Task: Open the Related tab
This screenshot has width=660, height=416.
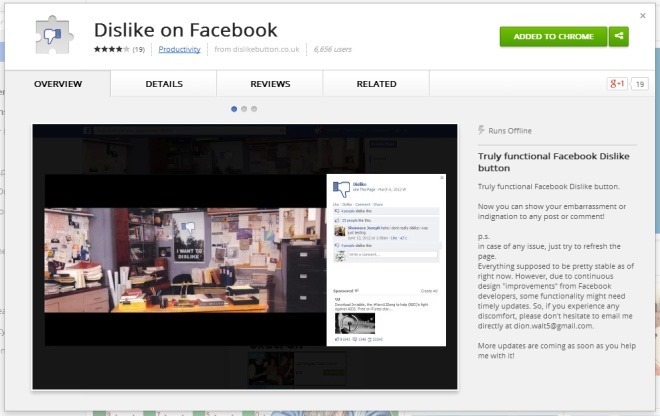Action: coord(376,85)
